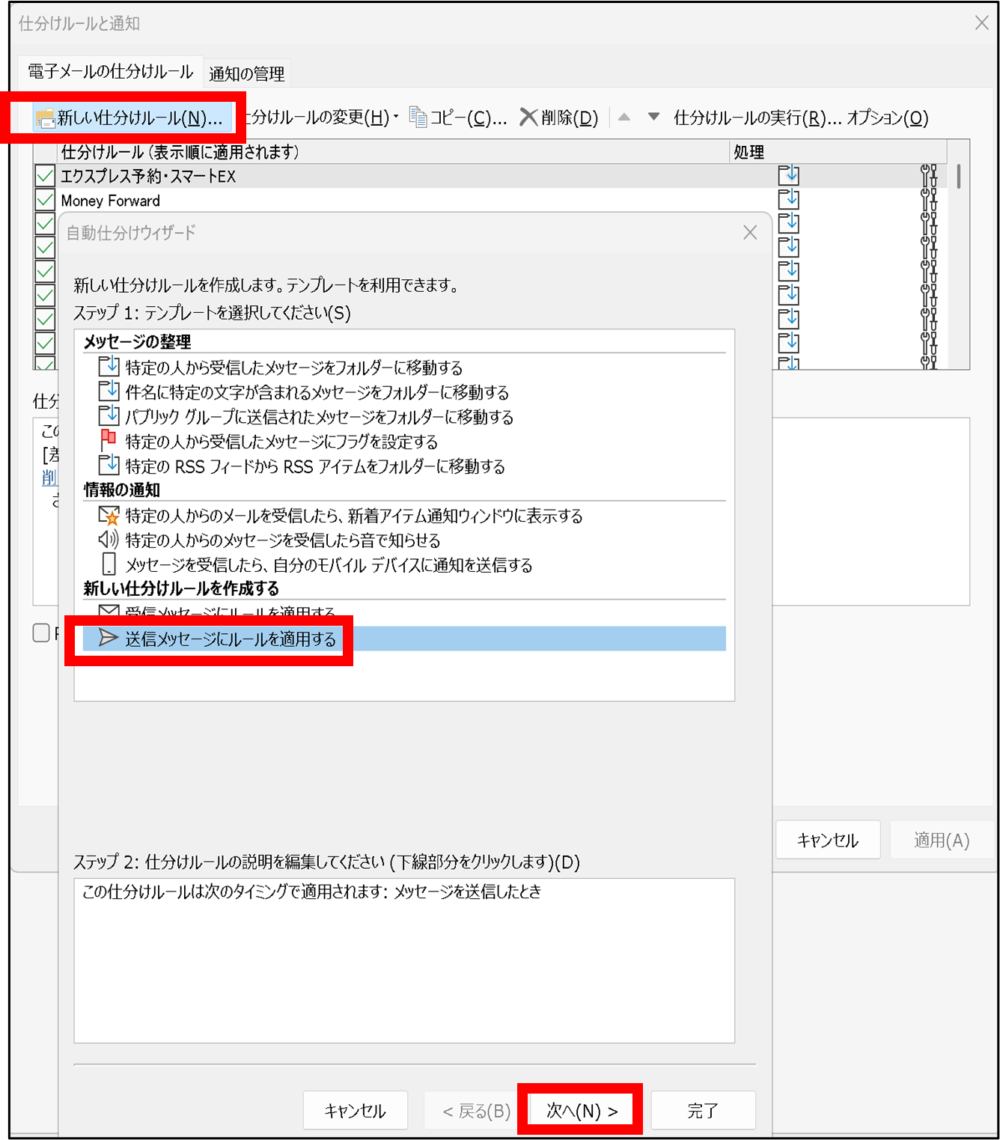Open オプション from the rules toolbar
Image resolution: width=1000 pixels, height=1140 pixels.
(888, 118)
